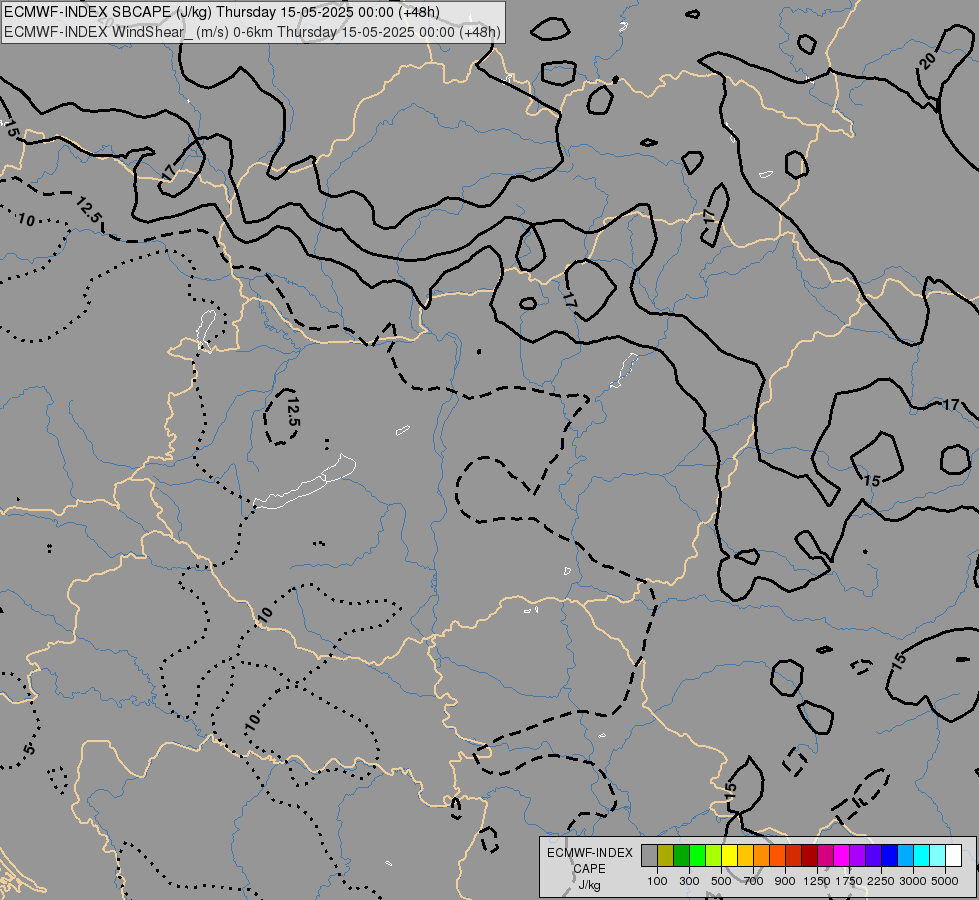
Task: Click the legend value 5000
Action: tap(945, 881)
